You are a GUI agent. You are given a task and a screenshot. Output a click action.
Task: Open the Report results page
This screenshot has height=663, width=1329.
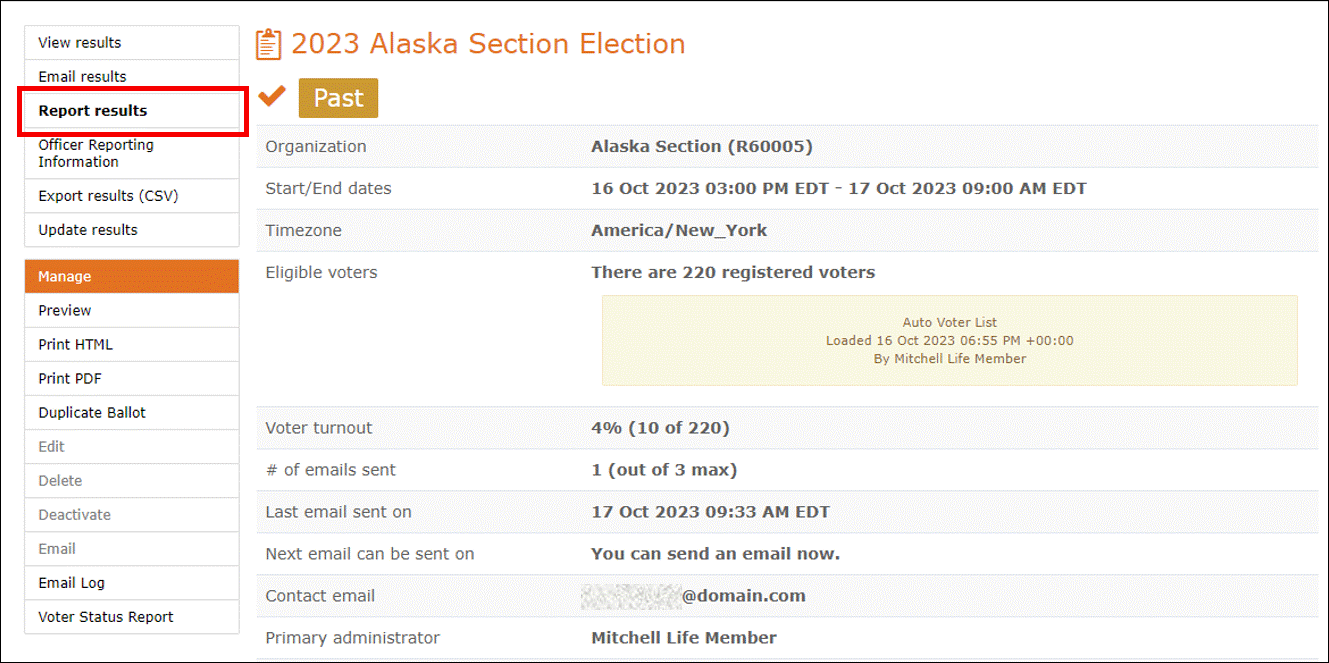[x=132, y=111]
